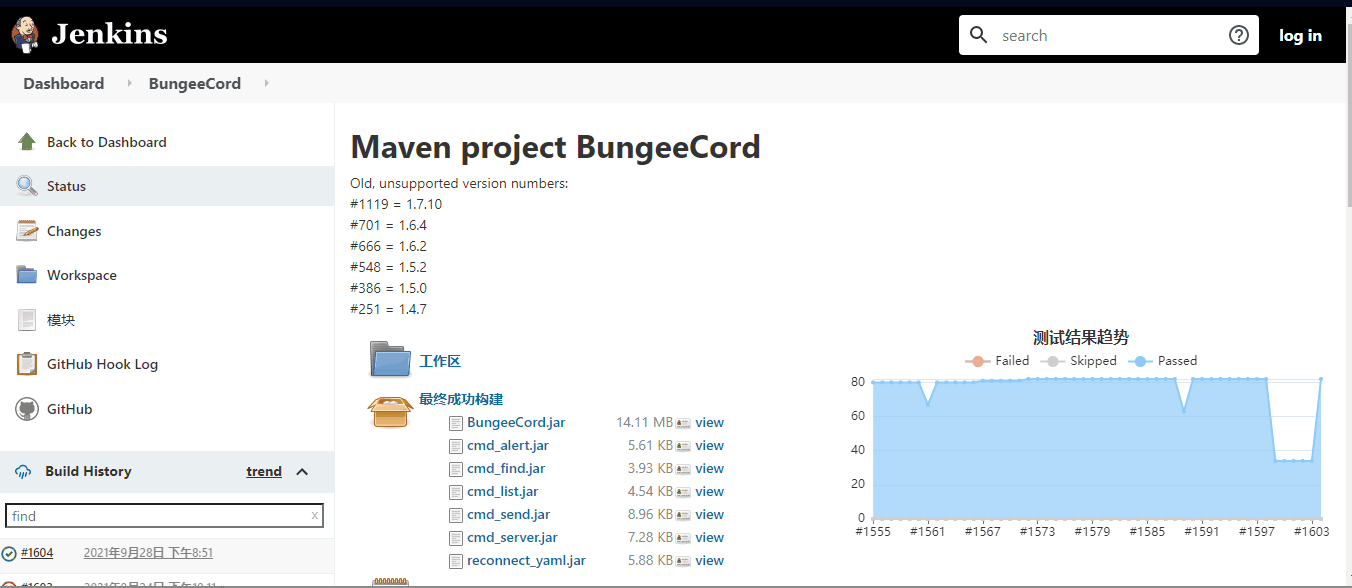Click the GitHub octocat icon in sidebar

[x=27, y=409]
